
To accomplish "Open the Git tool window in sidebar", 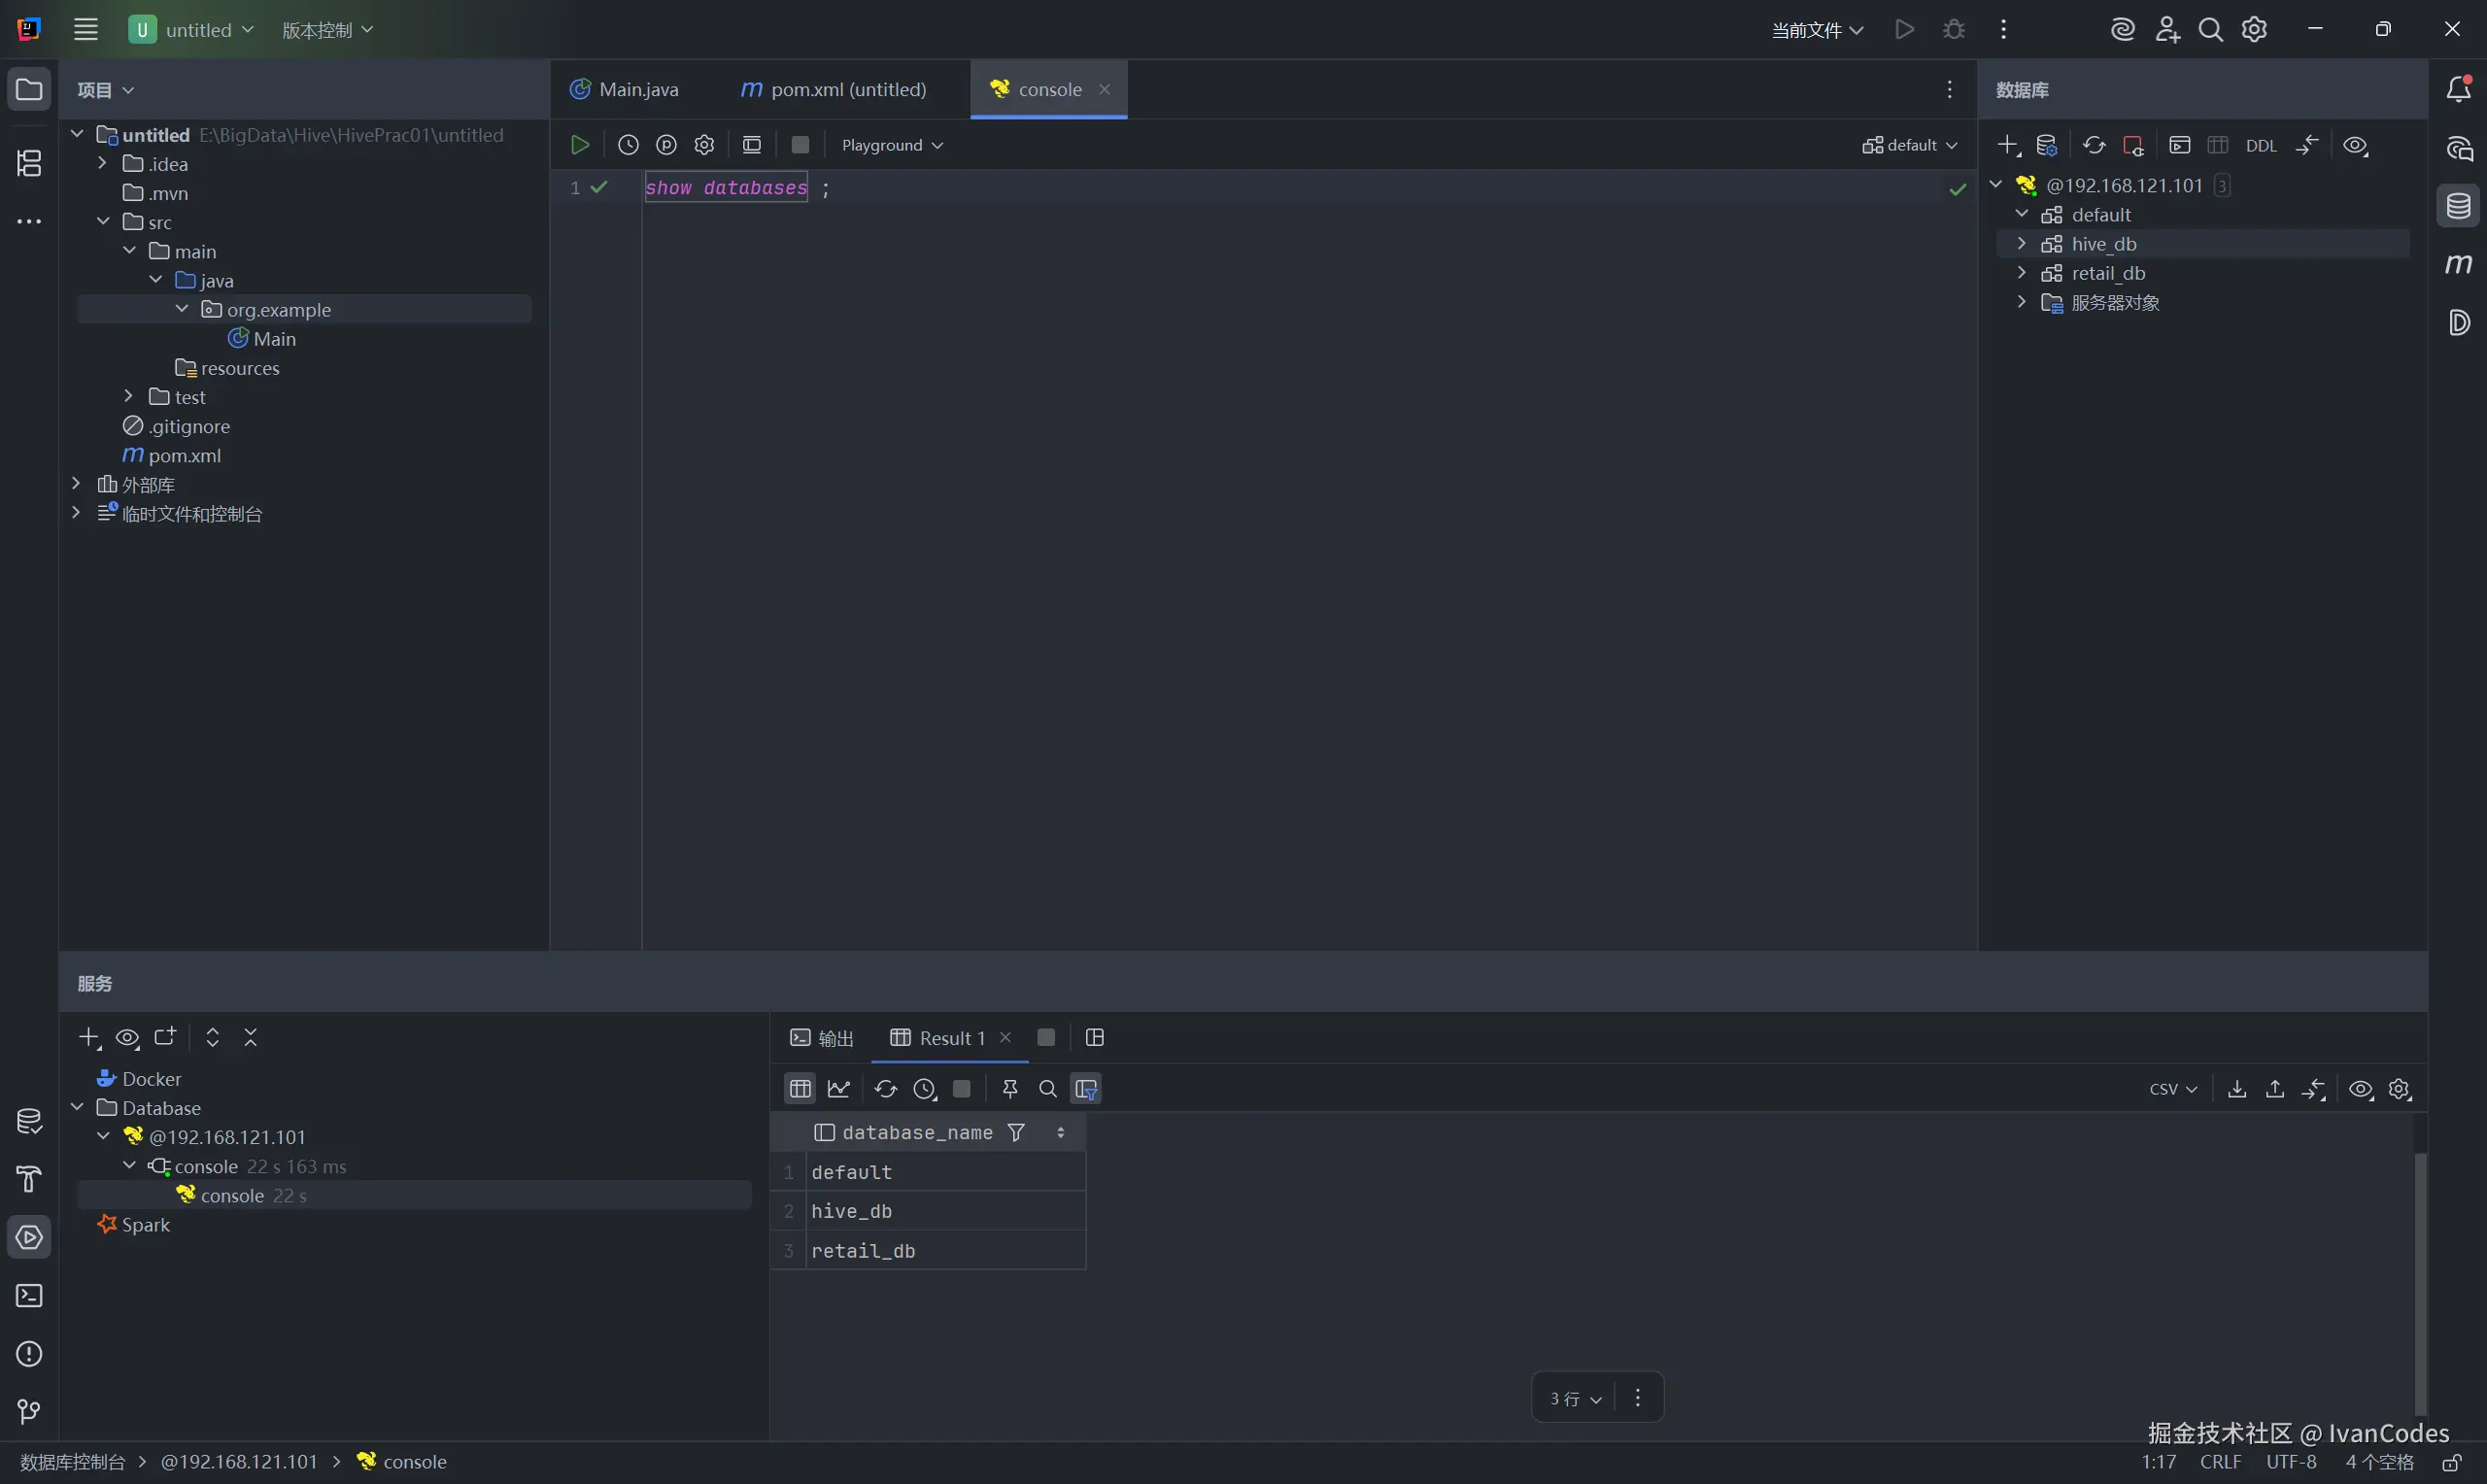I will coord(29,1411).
